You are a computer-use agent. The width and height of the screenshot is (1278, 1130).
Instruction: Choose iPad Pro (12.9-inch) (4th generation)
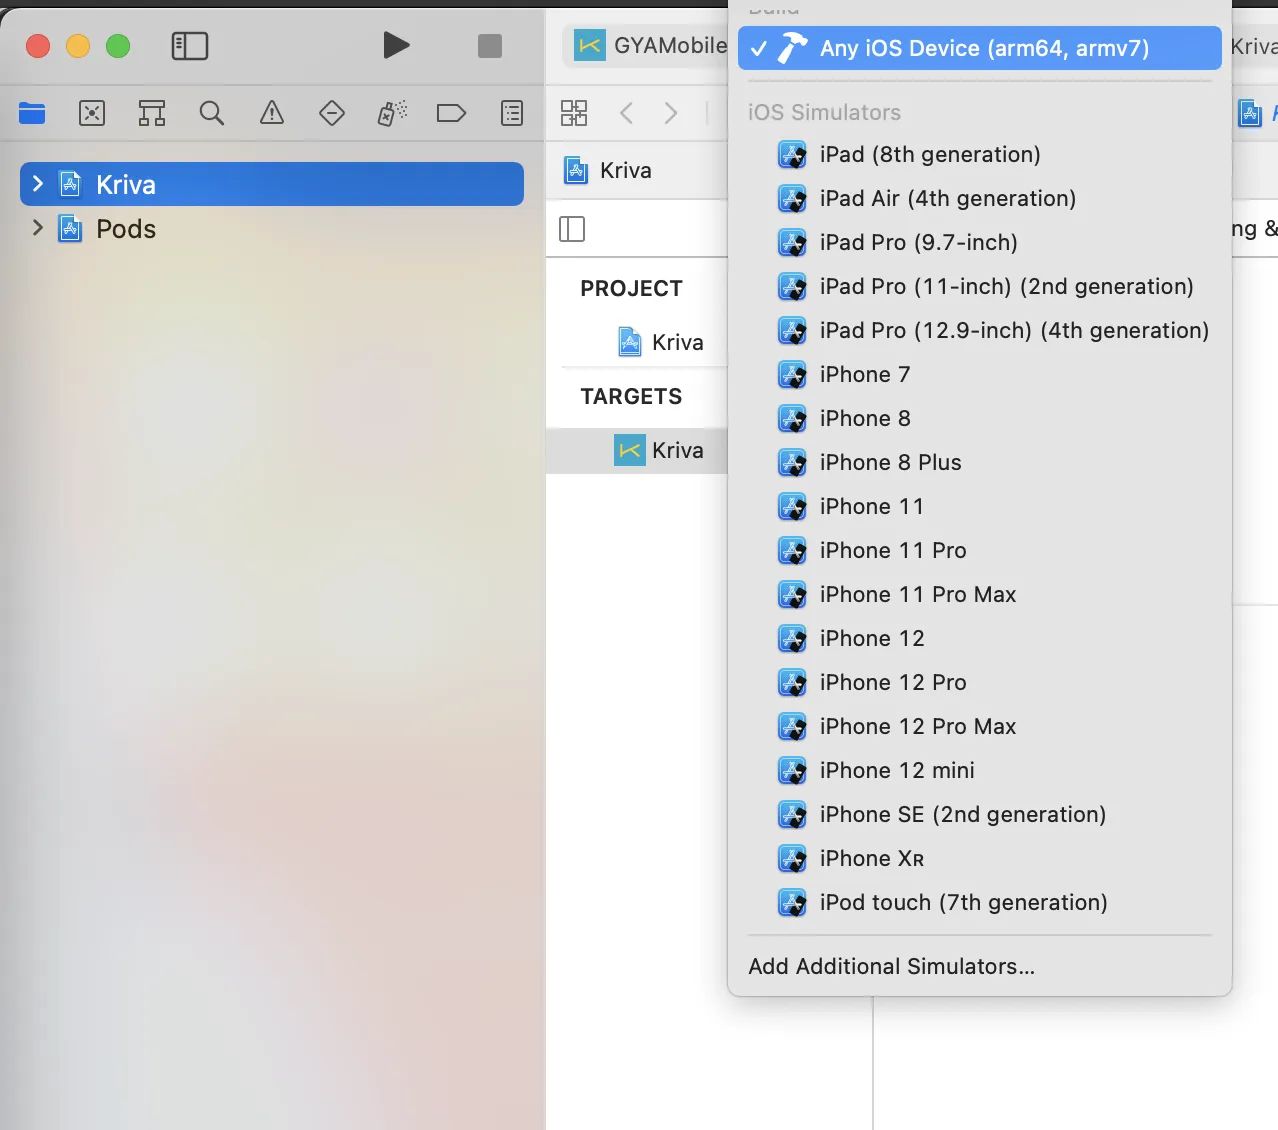point(980,330)
